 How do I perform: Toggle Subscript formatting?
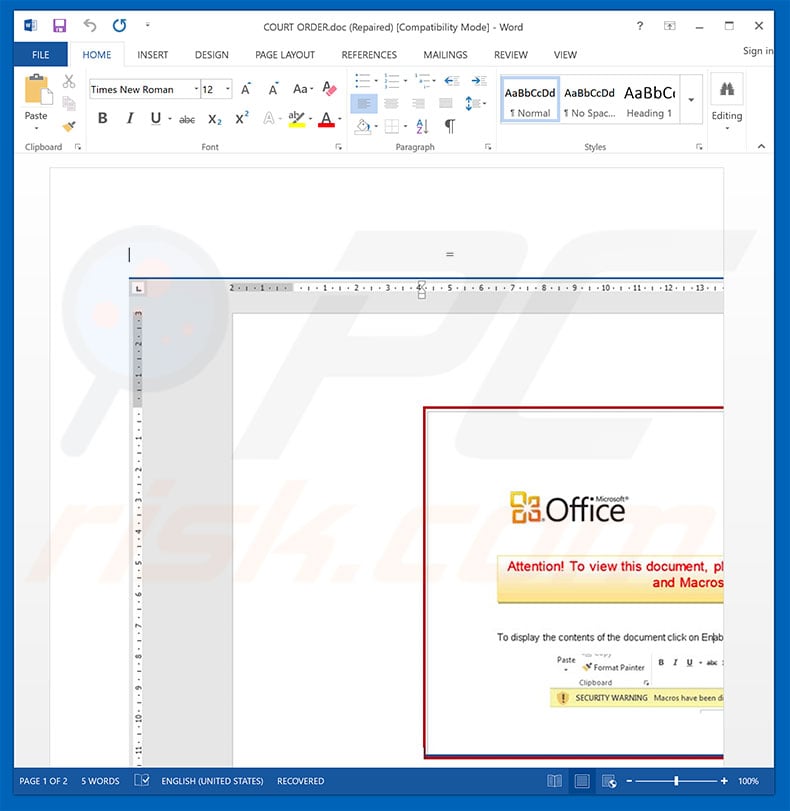[215, 119]
